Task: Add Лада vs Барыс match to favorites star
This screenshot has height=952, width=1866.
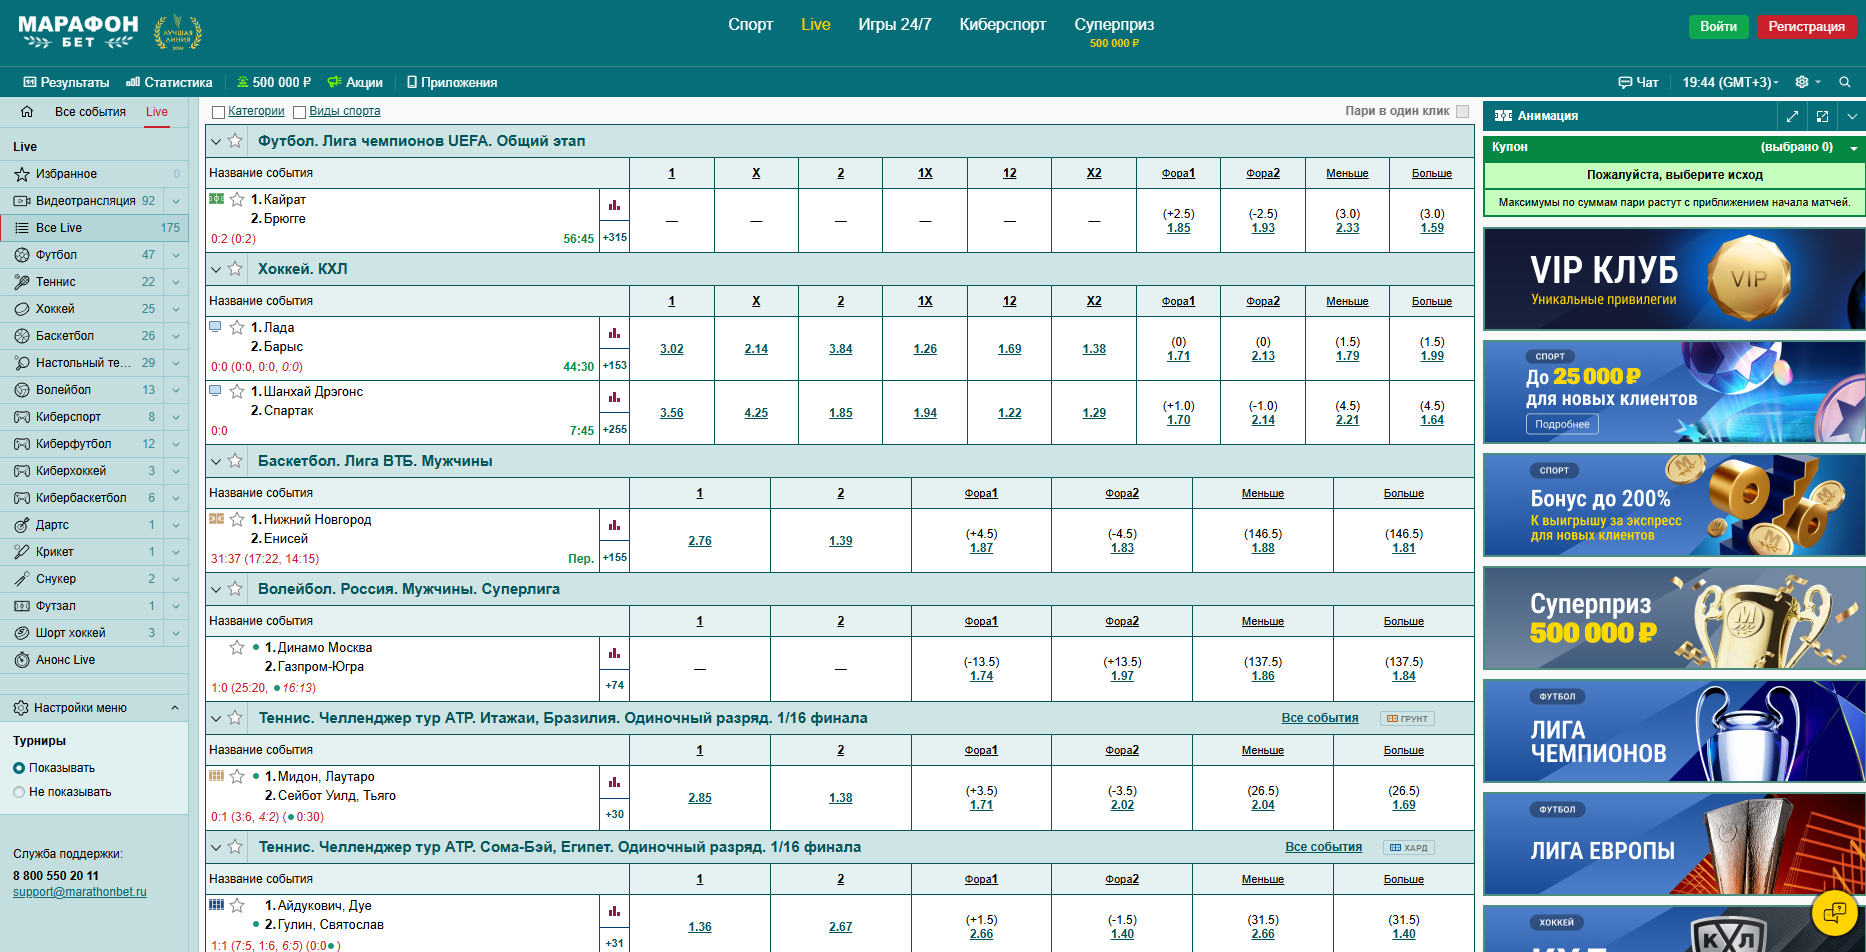Action: click(x=237, y=327)
